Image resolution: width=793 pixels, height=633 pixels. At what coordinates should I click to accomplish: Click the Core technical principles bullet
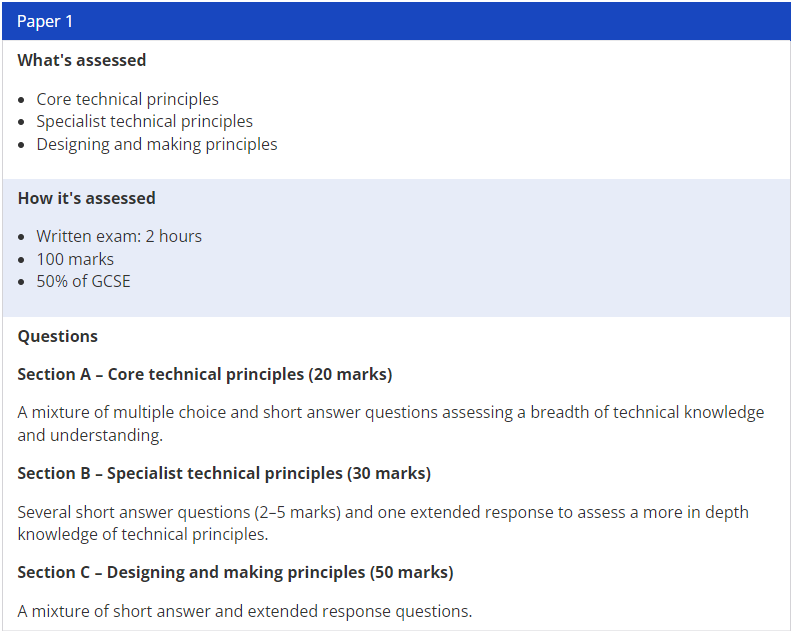[127, 99]
